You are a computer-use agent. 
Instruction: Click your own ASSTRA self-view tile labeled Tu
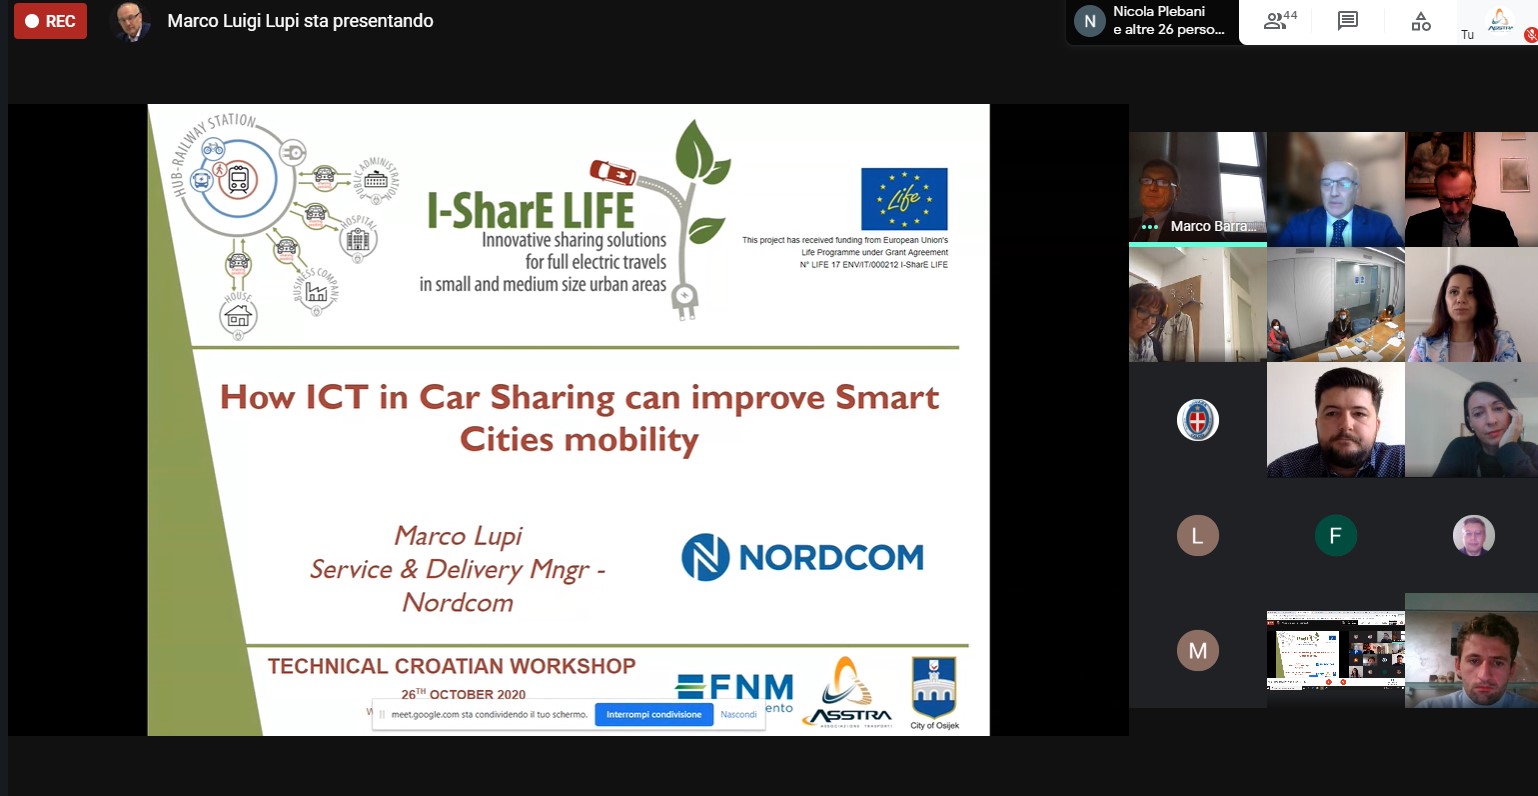(1497, 22)
